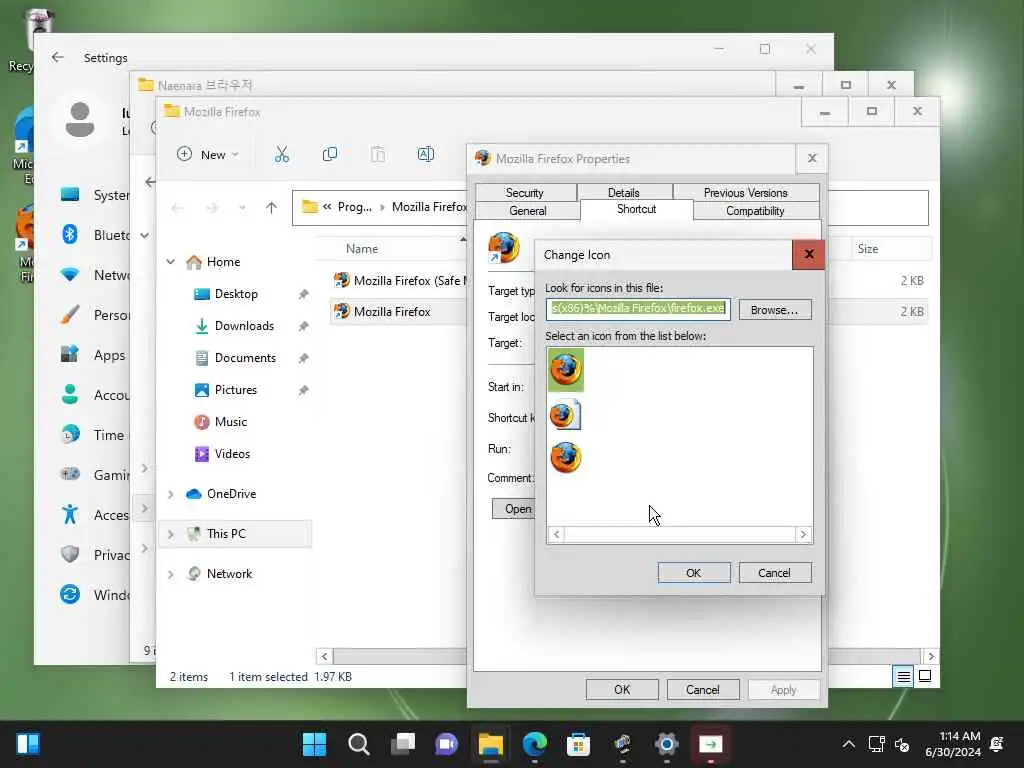
Task: Open Explorer recent locations dropdown
Action: [x=242, y=208]
